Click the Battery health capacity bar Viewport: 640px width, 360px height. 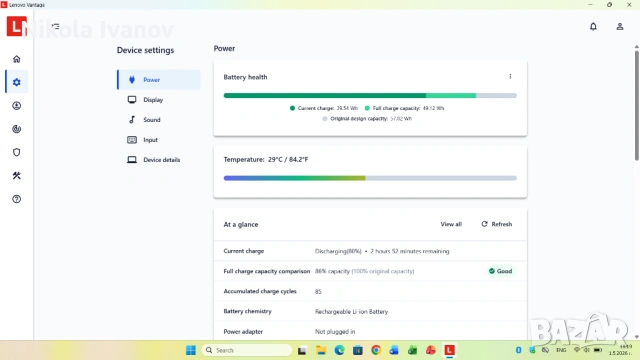tap(370, 96)
